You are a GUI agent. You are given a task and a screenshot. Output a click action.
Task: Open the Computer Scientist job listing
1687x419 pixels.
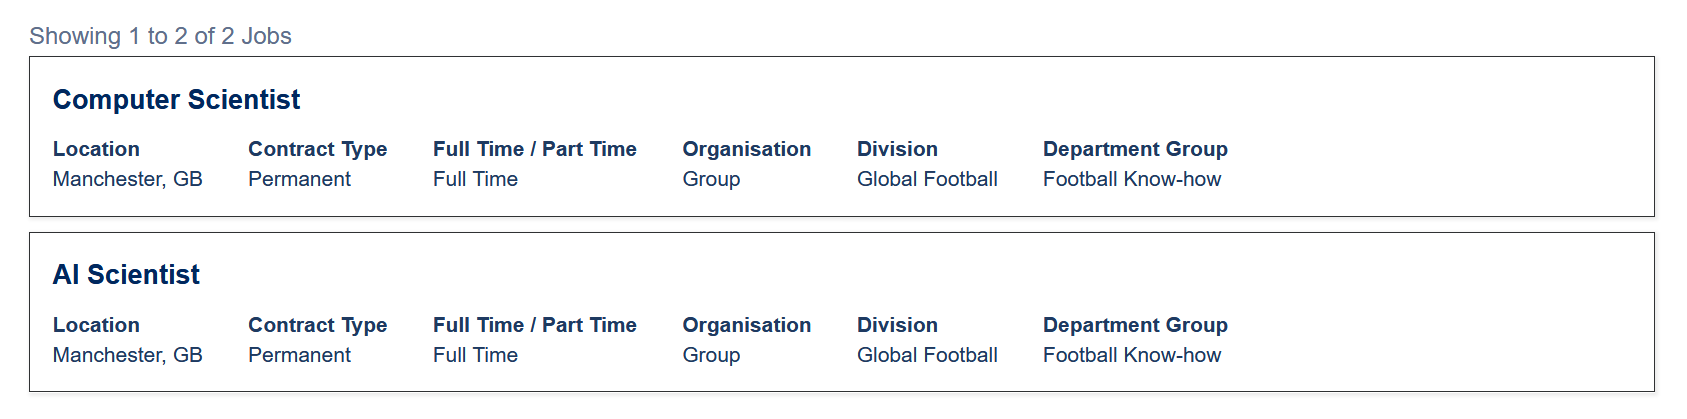click(176, 100)
